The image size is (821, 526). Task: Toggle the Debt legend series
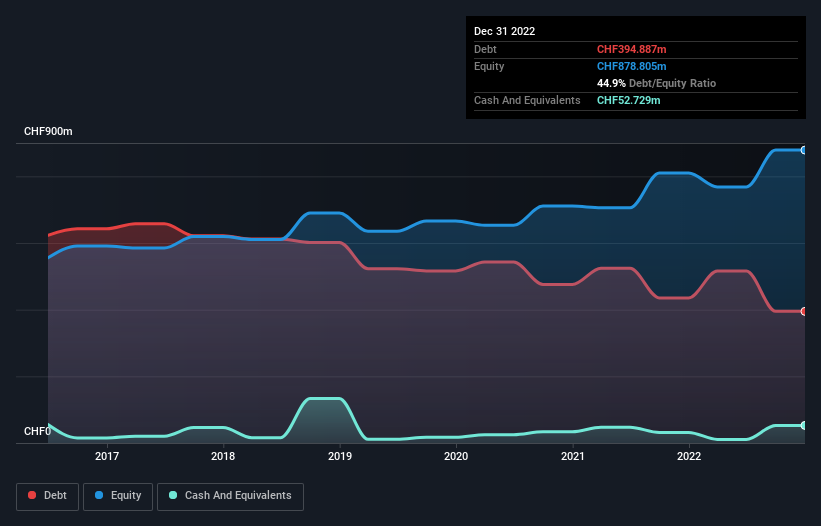47,496
